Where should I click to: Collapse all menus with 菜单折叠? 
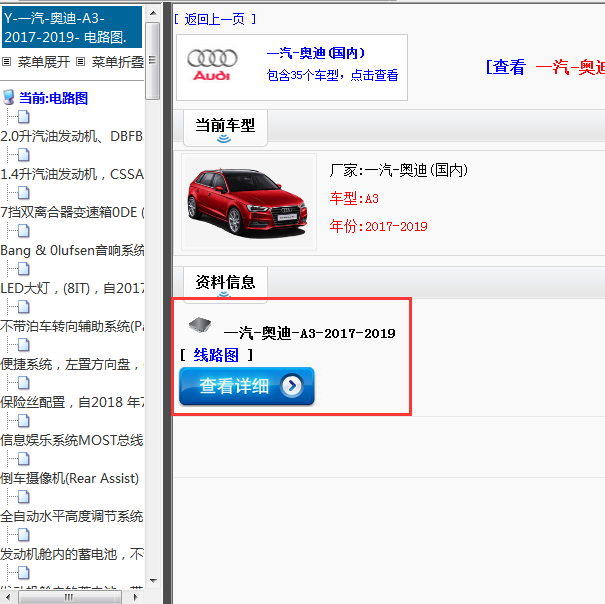118,62
